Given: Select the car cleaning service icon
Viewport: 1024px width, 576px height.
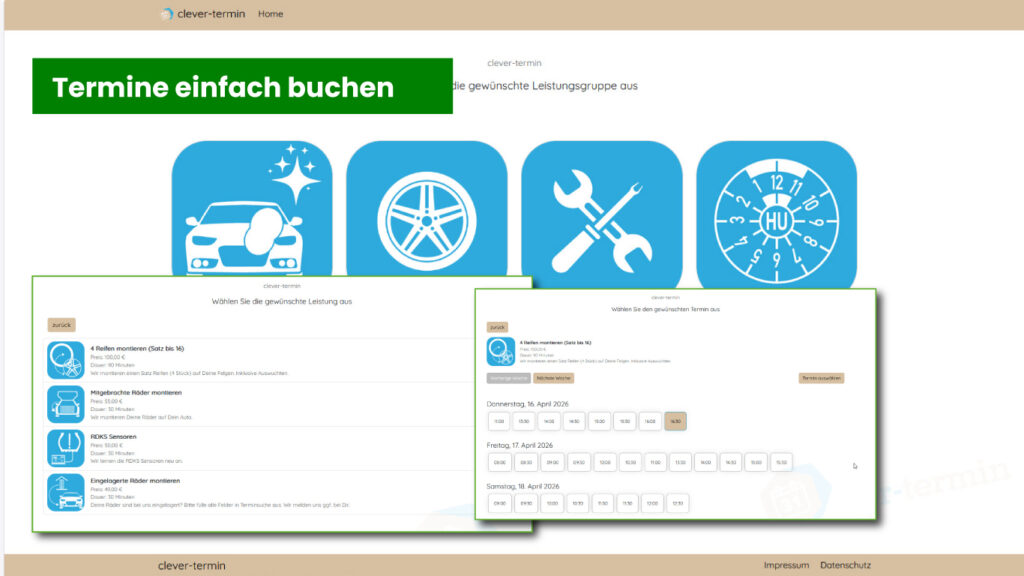Looking at the screenshot, I should point(252,210).
